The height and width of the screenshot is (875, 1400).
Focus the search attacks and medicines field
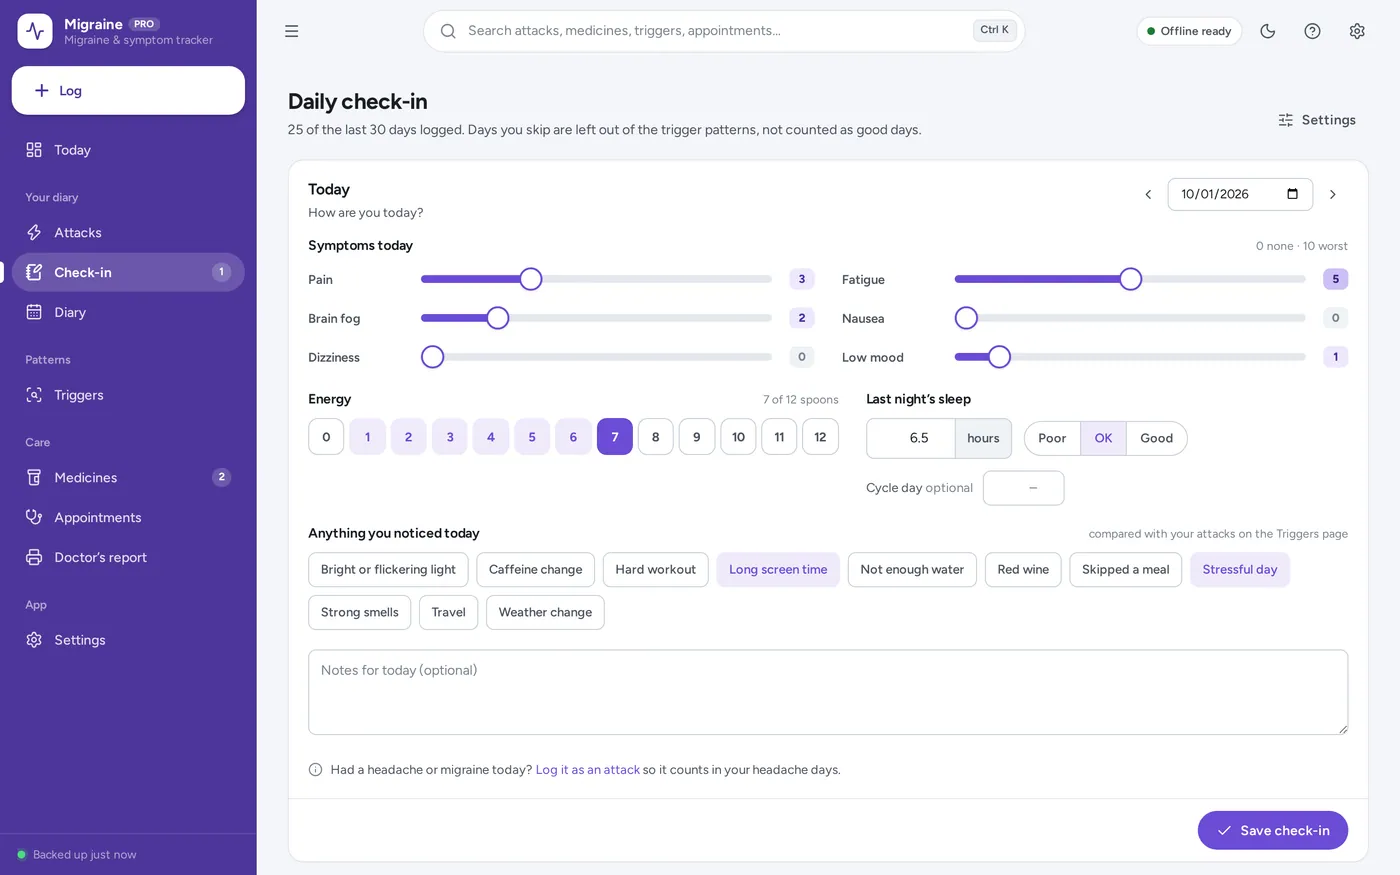(x=724, y=31)
